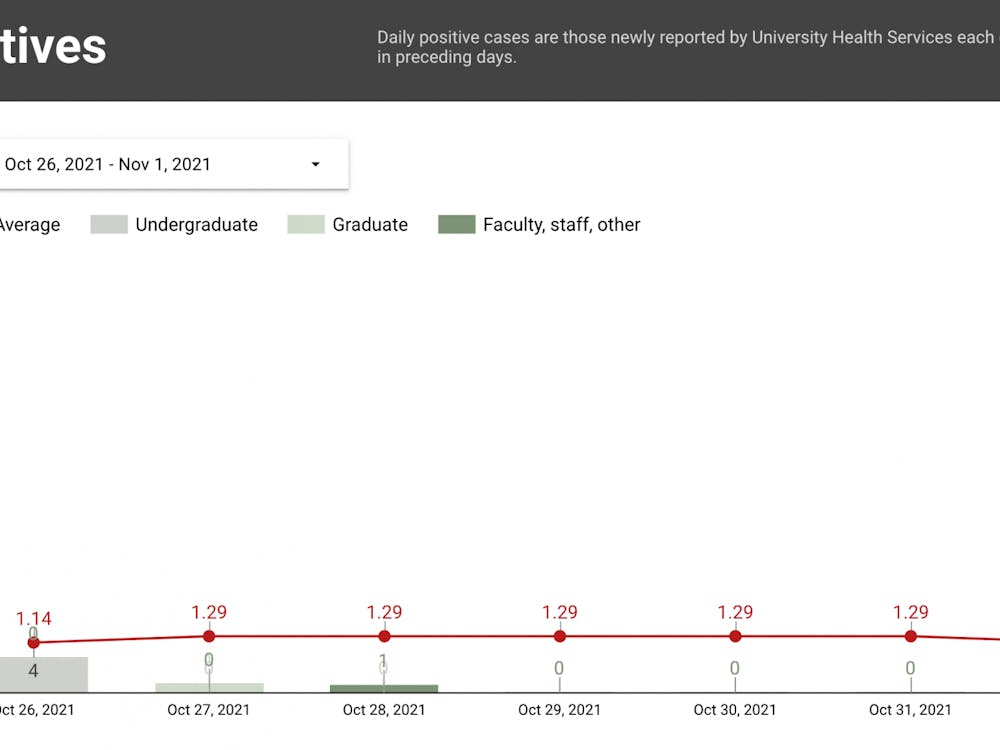Click the red data point showing 1.14

(x=33, y=643)
